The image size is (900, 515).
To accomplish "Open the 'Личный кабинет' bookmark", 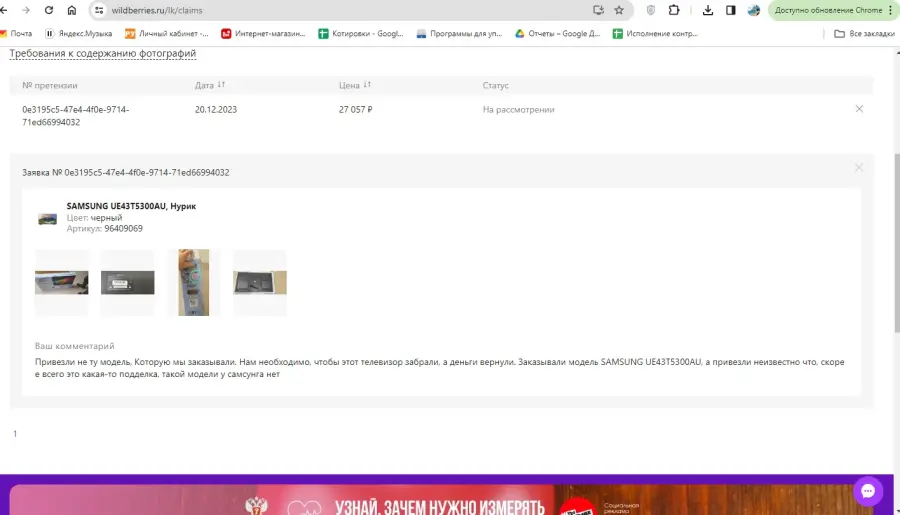I will (167, 34).
